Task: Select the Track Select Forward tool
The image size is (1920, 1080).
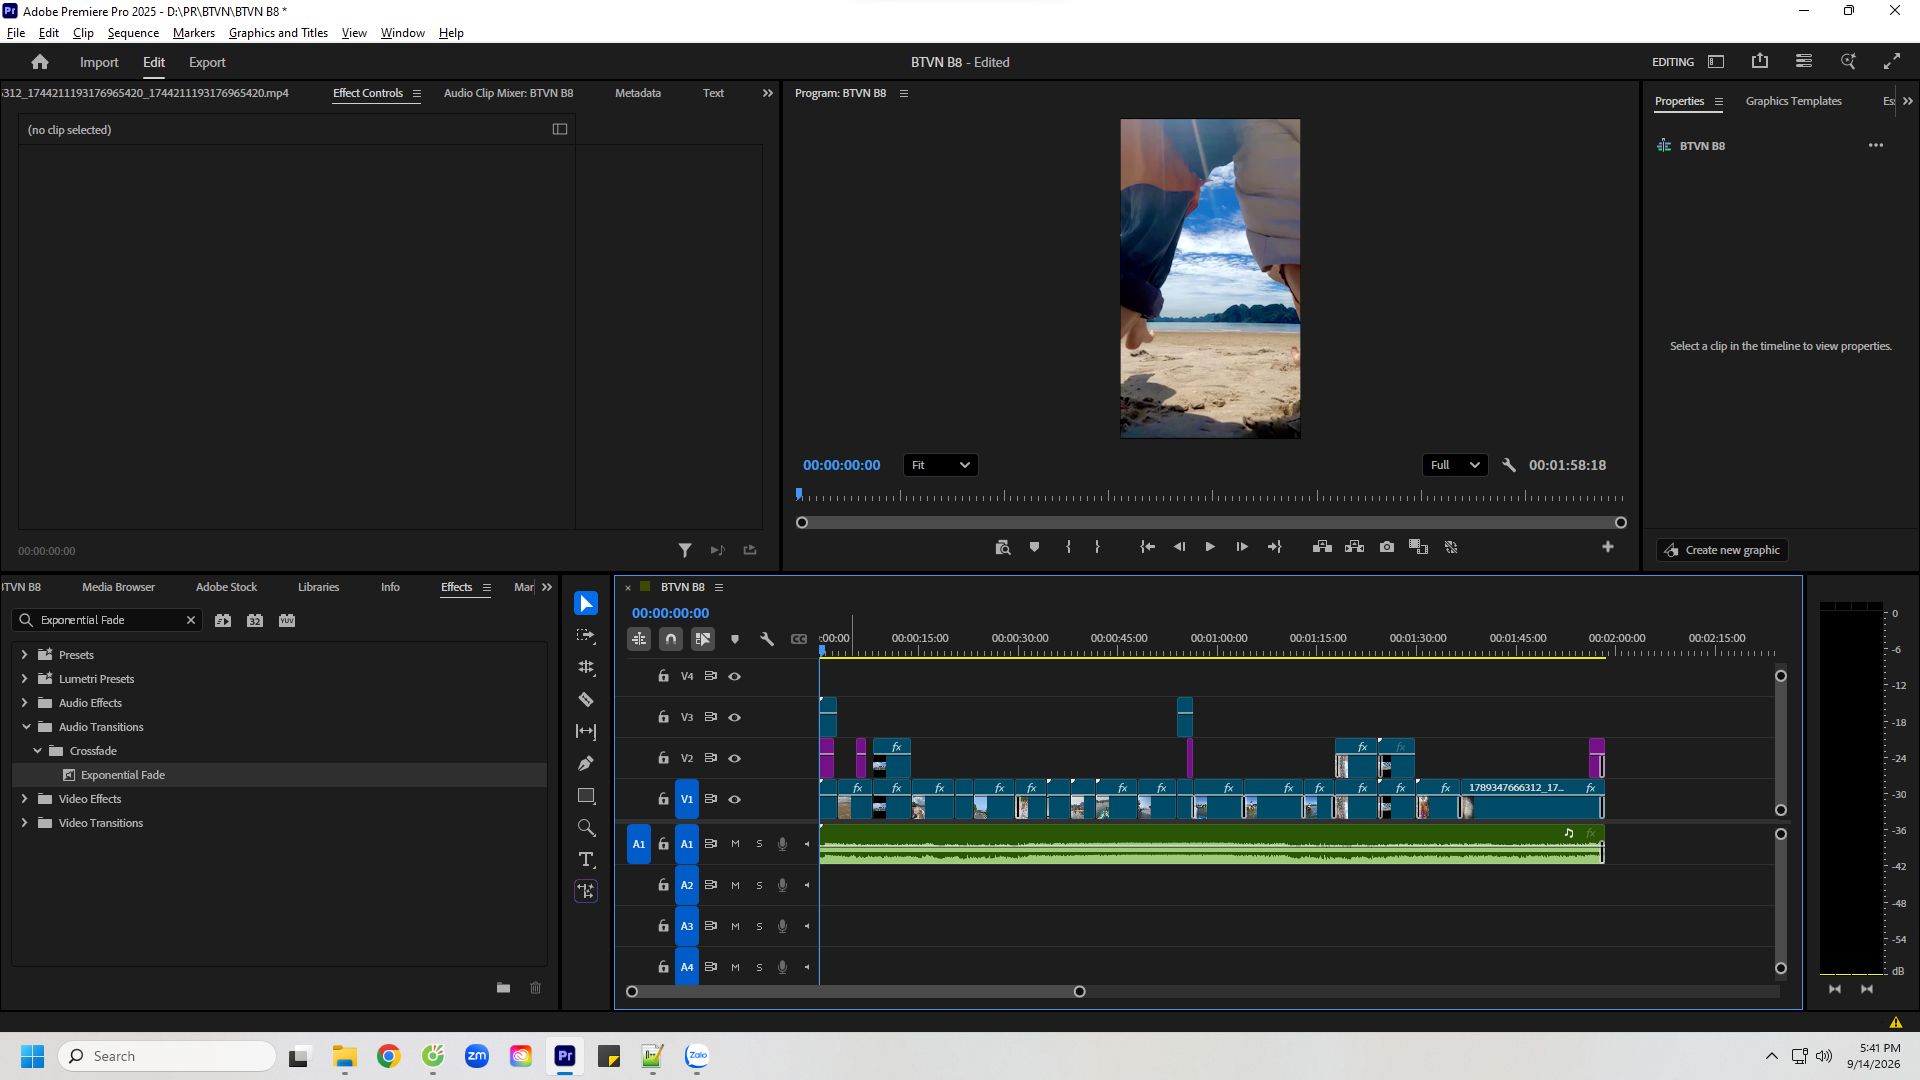Action: (586, 636)
